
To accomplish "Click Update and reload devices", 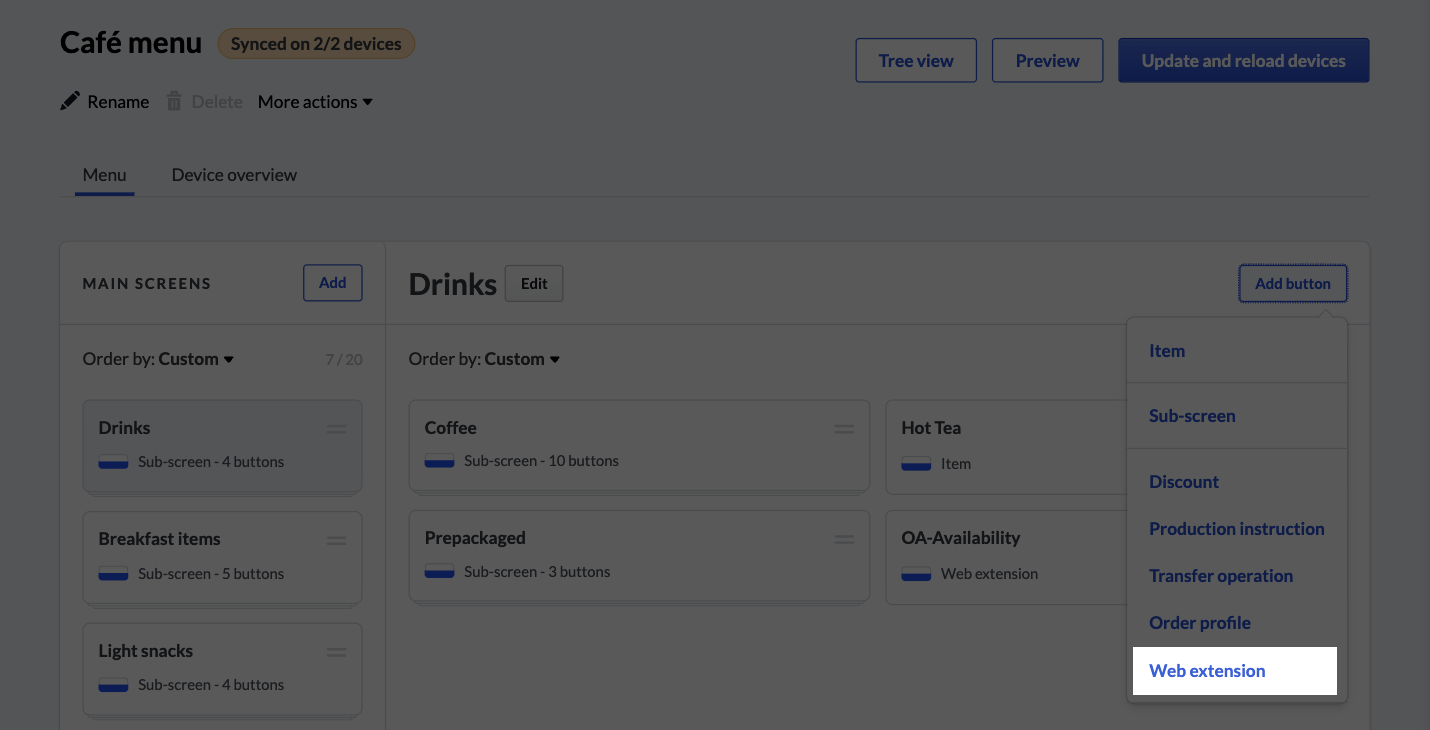I will [x=1243, y=60].
